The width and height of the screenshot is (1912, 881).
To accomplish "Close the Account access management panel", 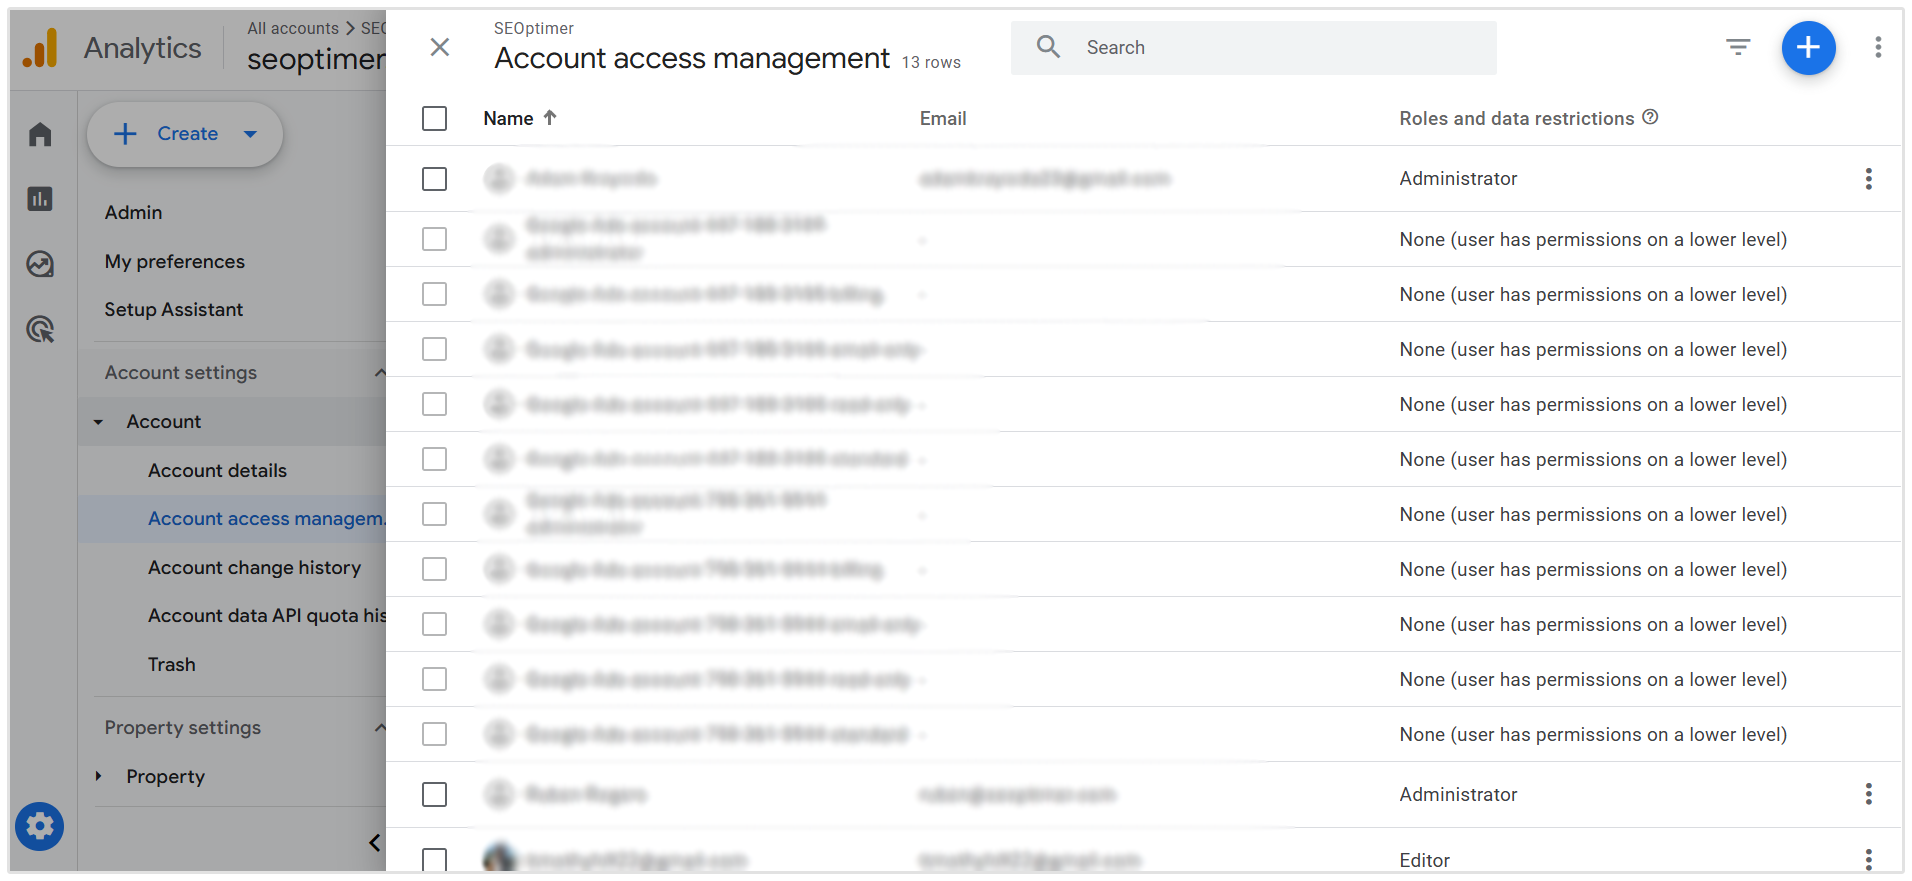I will coord(439,47).
